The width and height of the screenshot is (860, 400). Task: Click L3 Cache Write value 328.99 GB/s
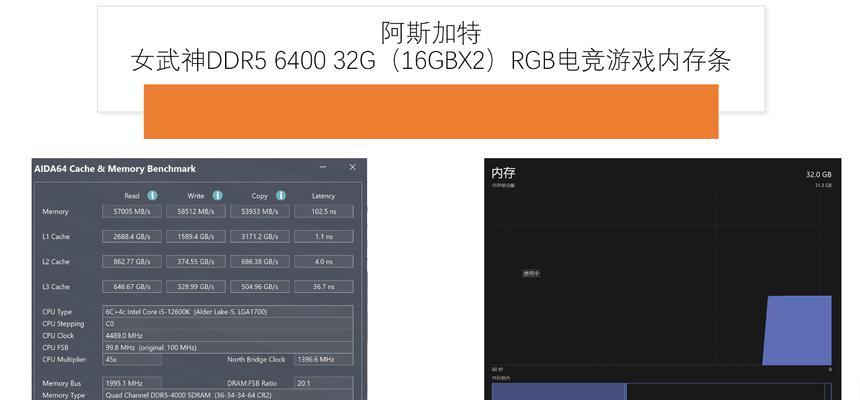(196, 286)
